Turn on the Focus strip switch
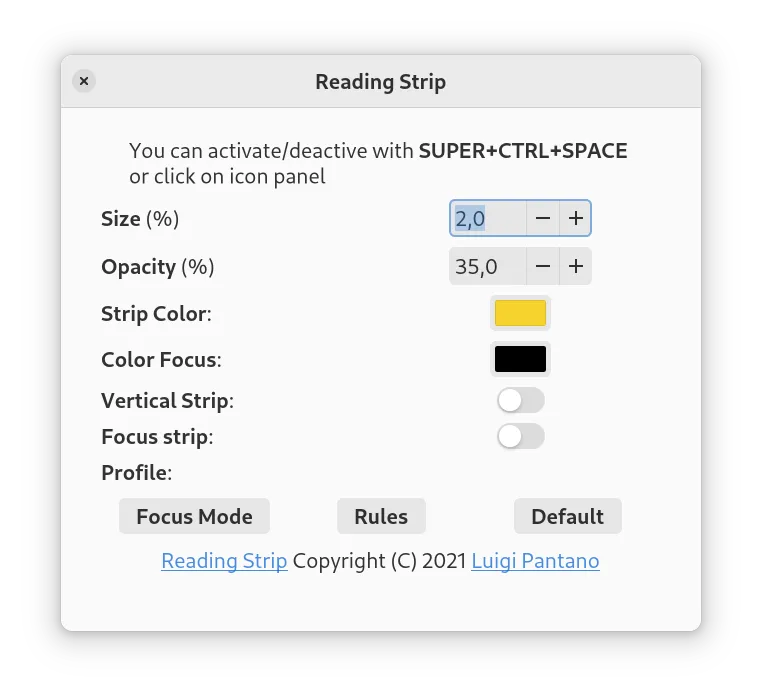 (x=520, y=436)
